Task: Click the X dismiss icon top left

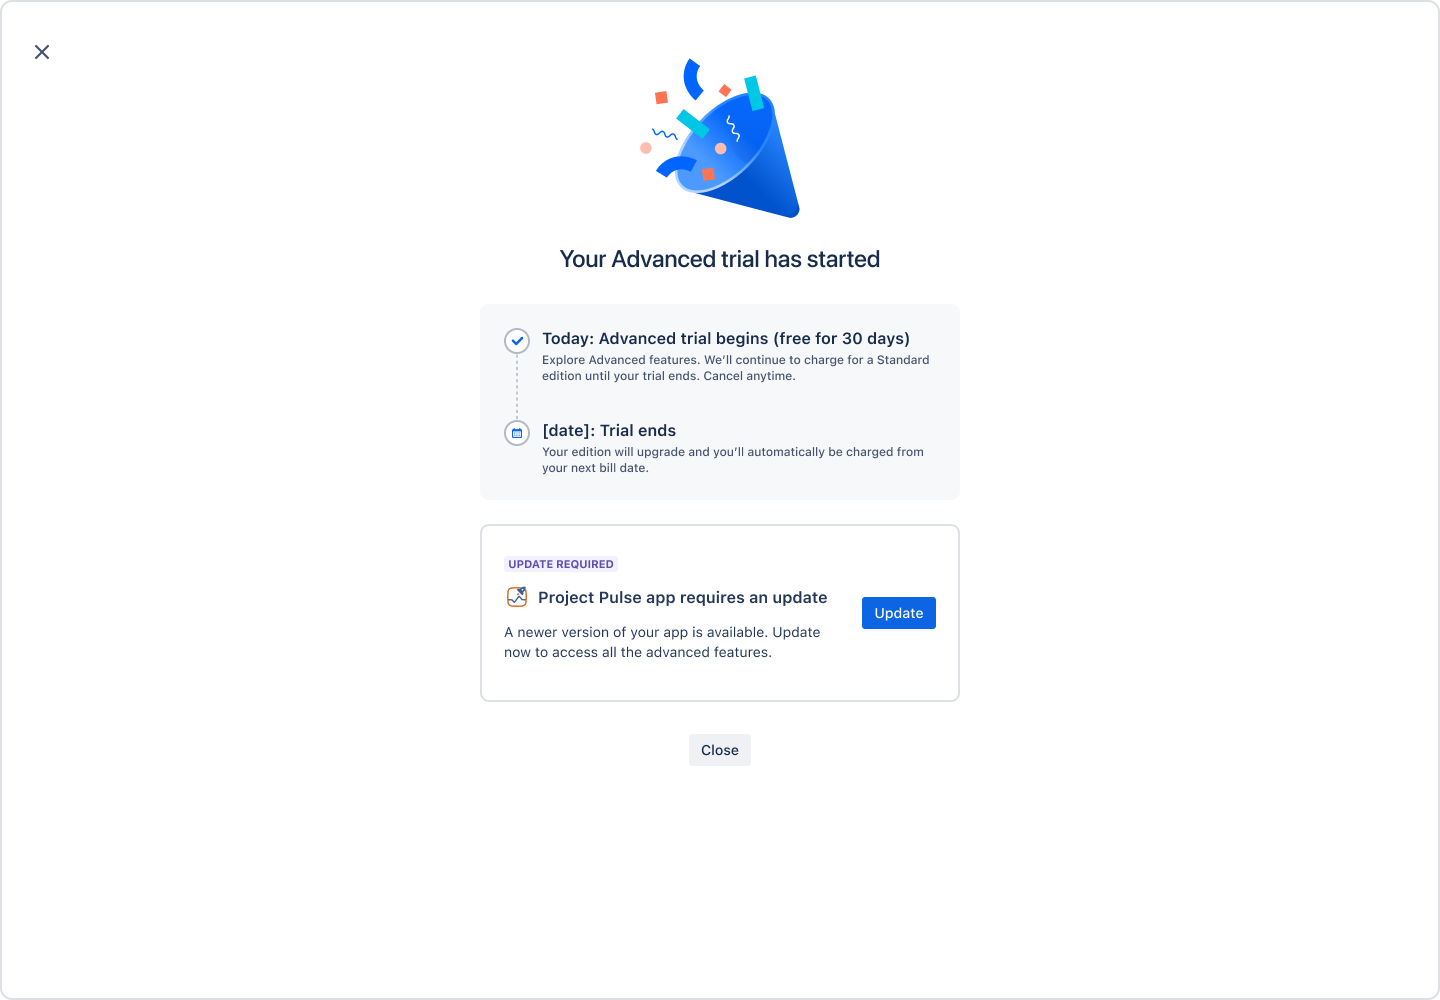Action: [x=42, y=51]
